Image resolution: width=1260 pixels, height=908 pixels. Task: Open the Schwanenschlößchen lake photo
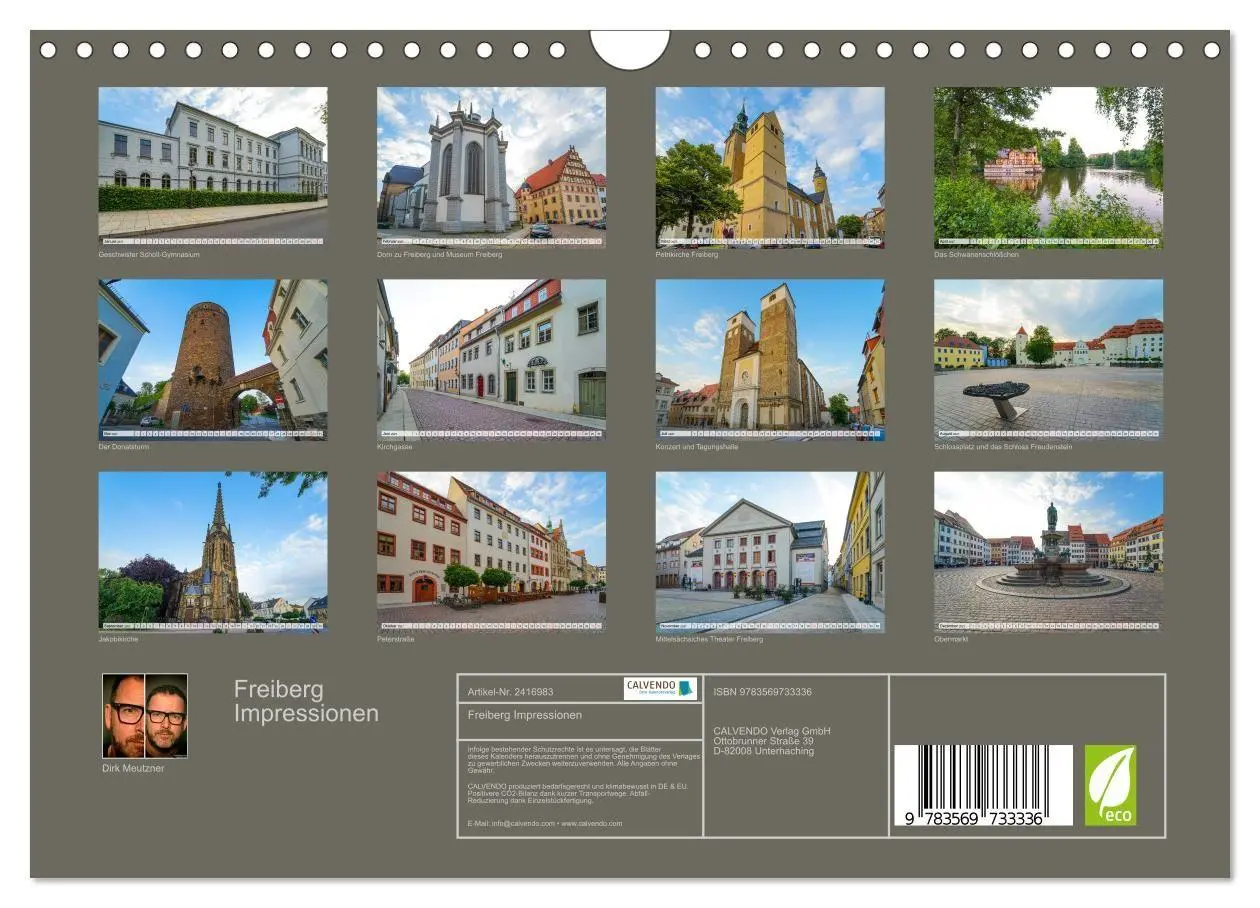point(1048,167)
